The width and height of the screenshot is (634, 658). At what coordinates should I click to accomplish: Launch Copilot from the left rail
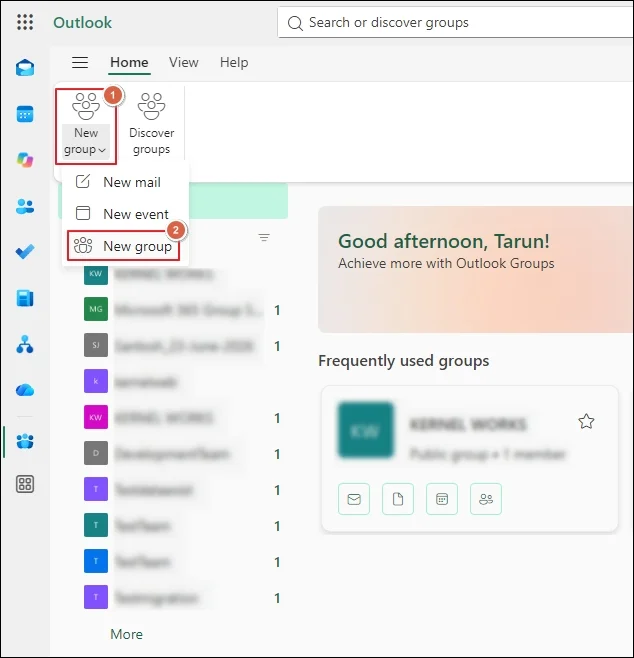[x=25, y=160]
